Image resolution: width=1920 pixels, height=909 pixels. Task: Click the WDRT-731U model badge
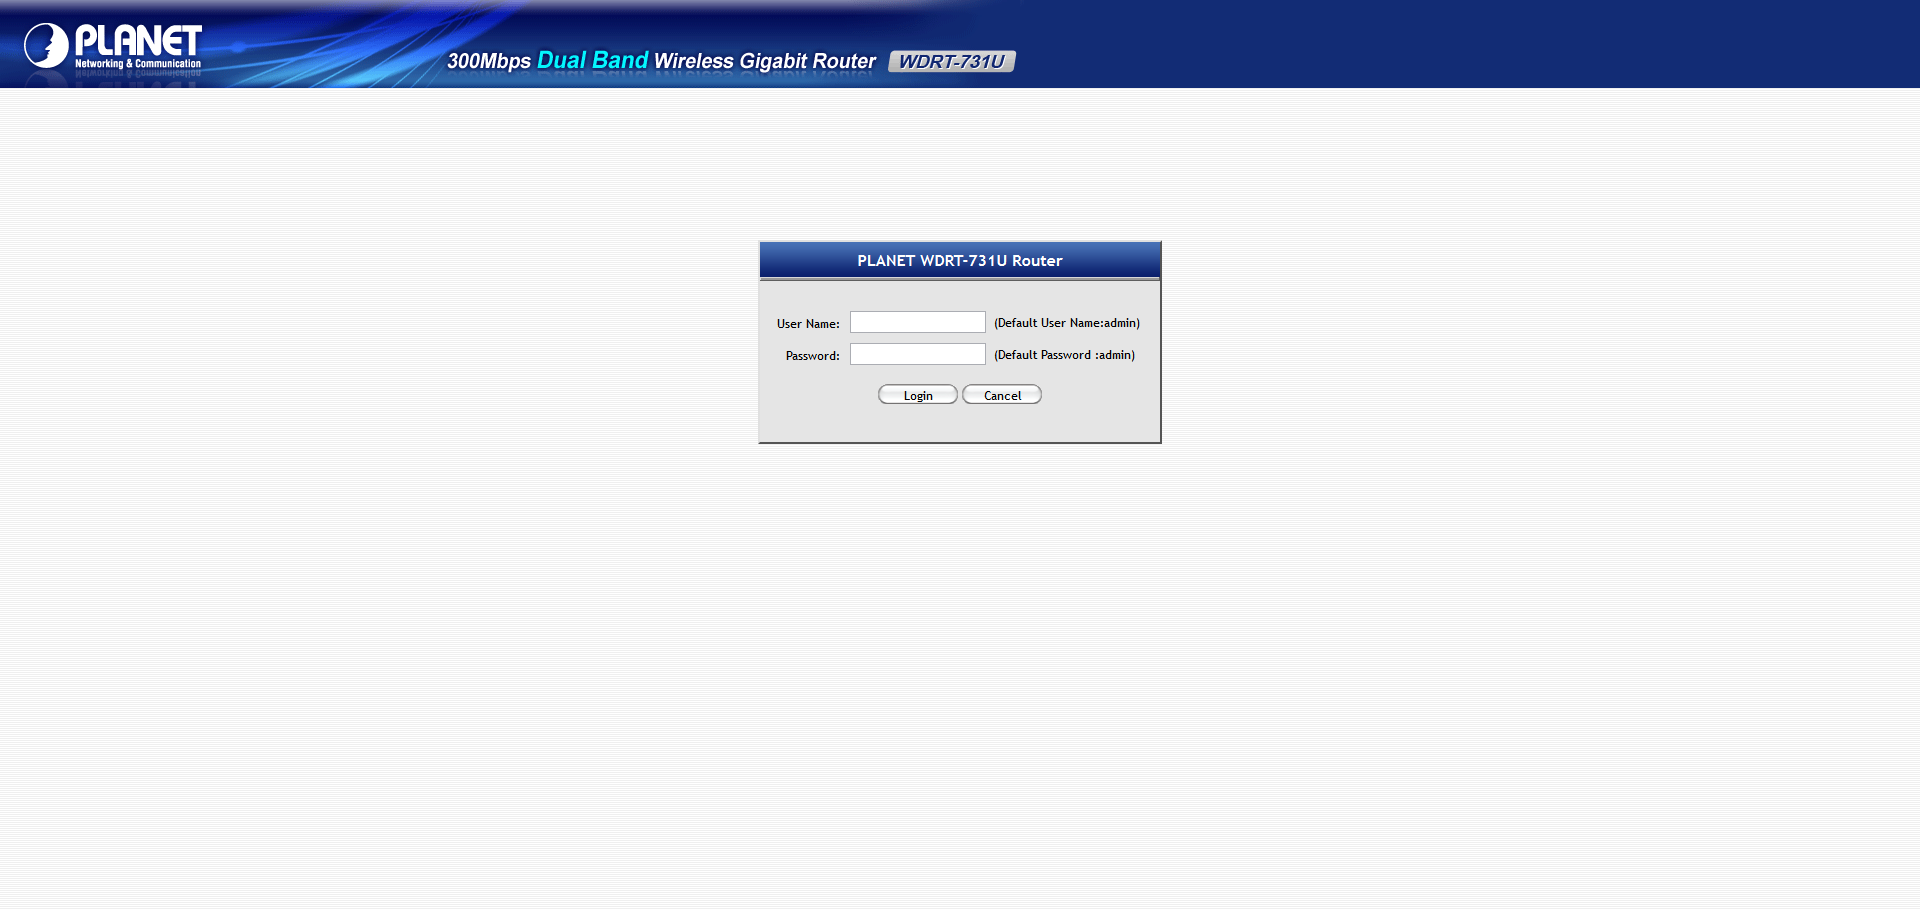pyautogui.click(x=952, y=61)
